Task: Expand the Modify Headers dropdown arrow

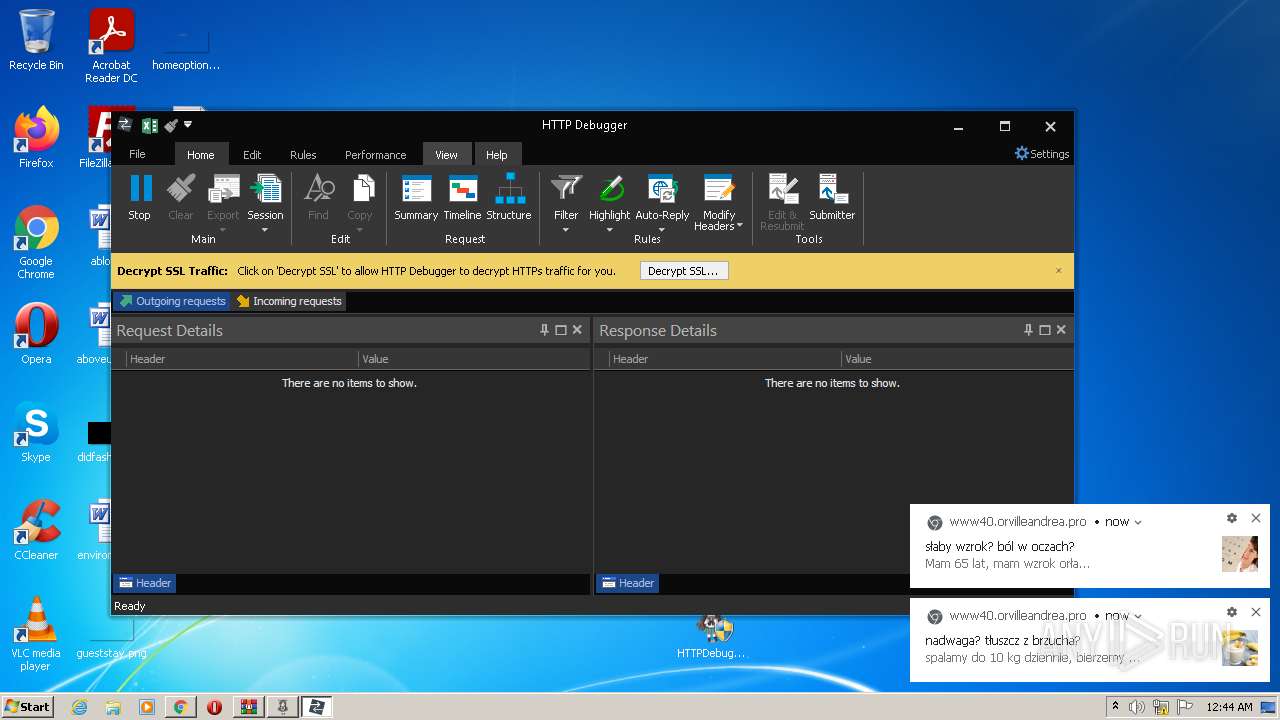Action: [x=740, y=227]
